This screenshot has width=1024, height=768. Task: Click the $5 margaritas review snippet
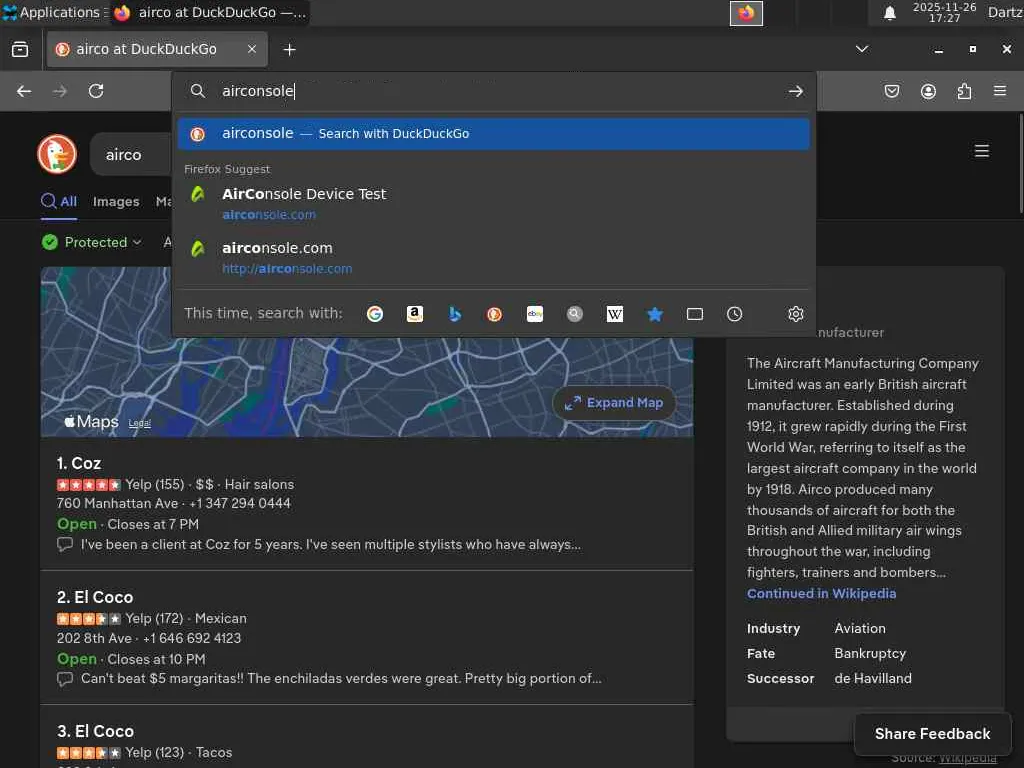pos(341,679)
